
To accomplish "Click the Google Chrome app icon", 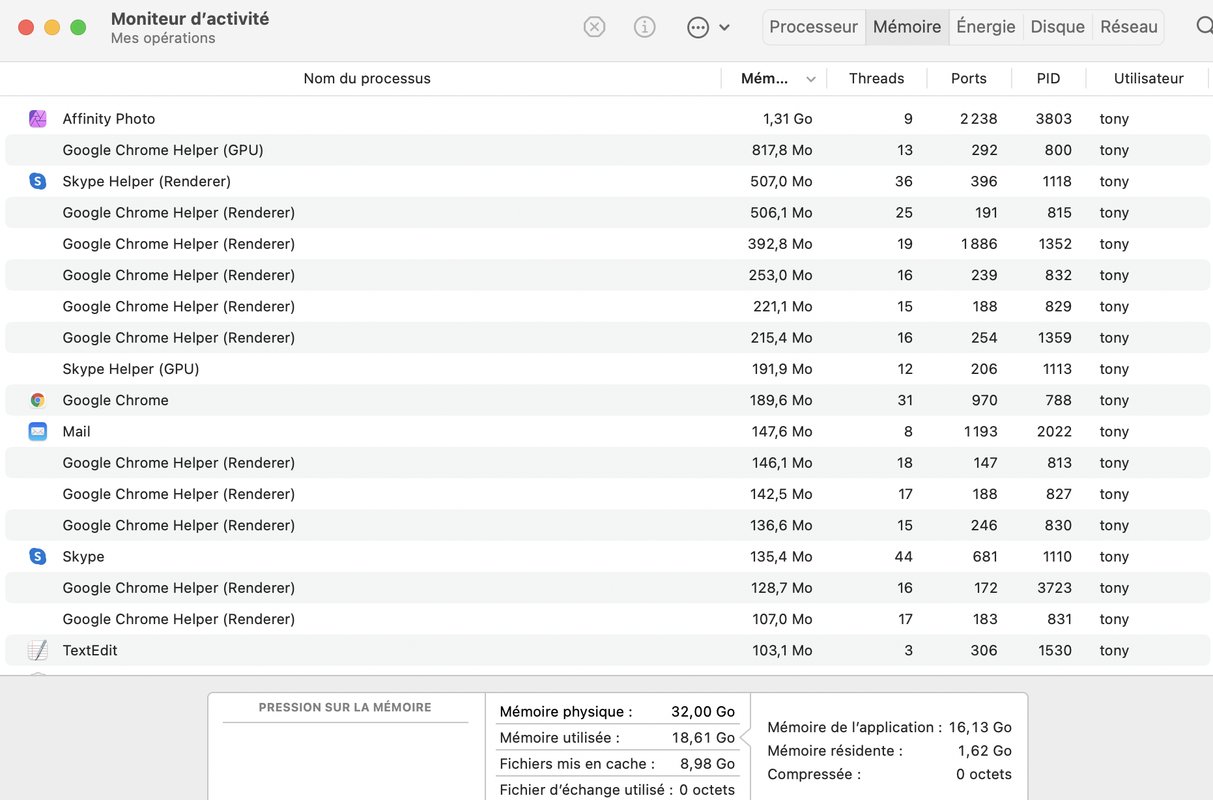I will [37, 400].
